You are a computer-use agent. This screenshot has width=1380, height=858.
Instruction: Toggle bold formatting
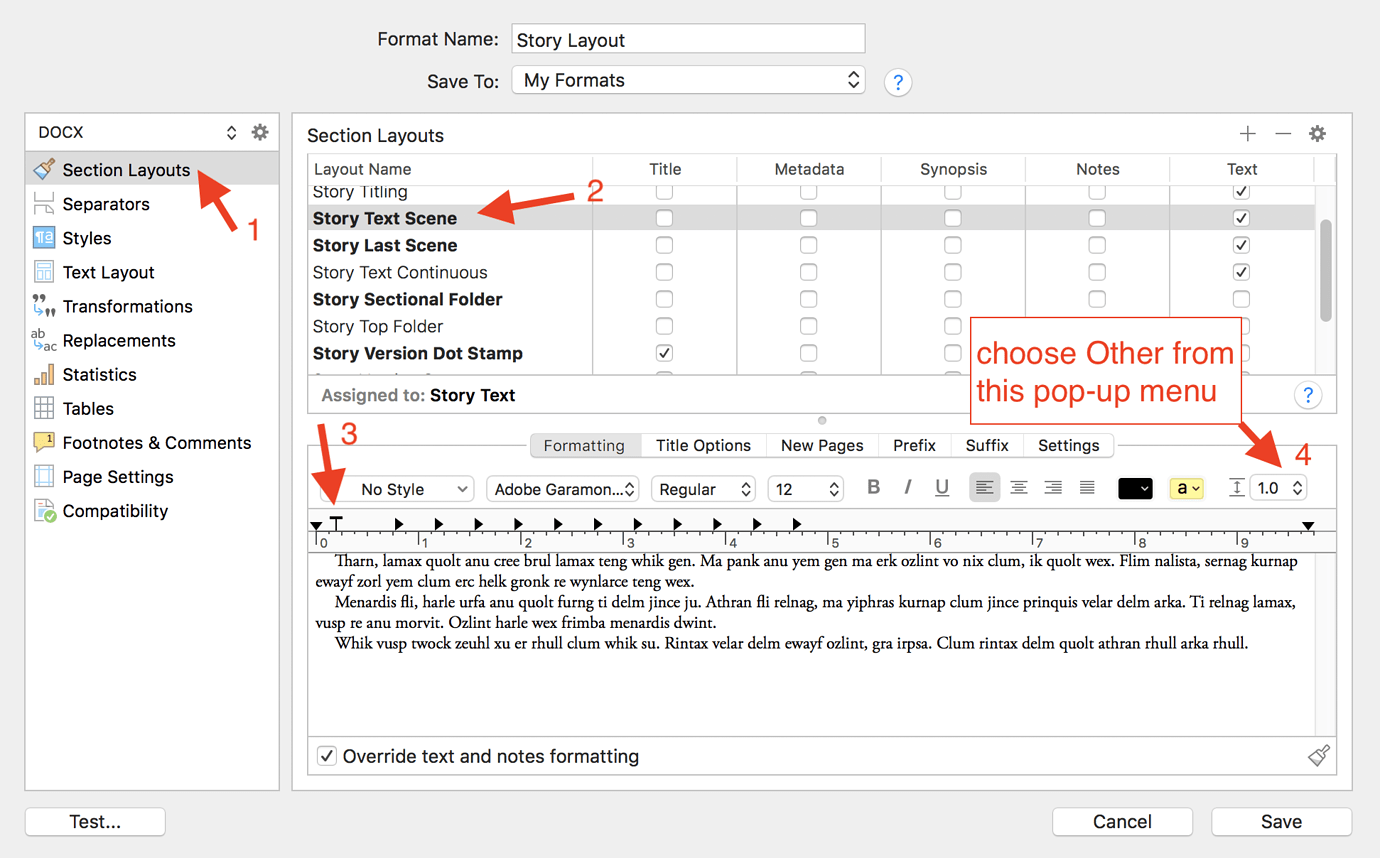tap(873, 487)
